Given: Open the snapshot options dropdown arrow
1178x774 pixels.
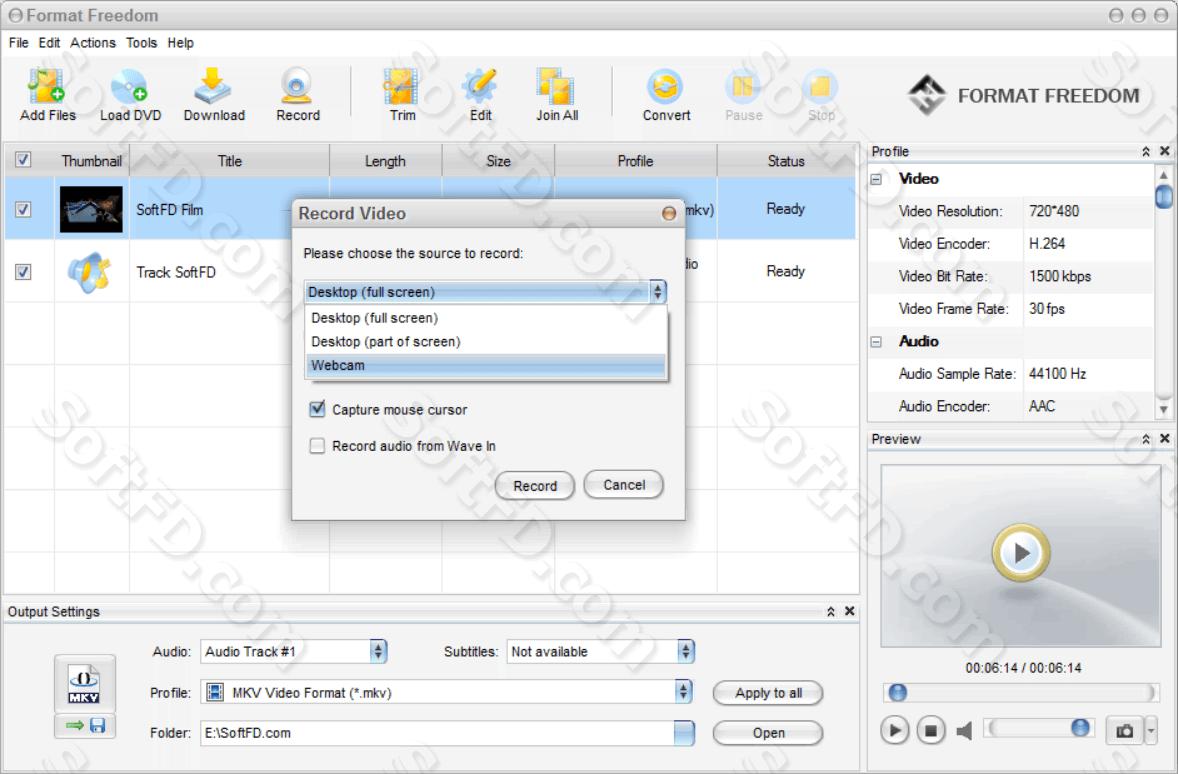Looking at the screenshot, I should pyautogui.click(x=1151, y=730).
